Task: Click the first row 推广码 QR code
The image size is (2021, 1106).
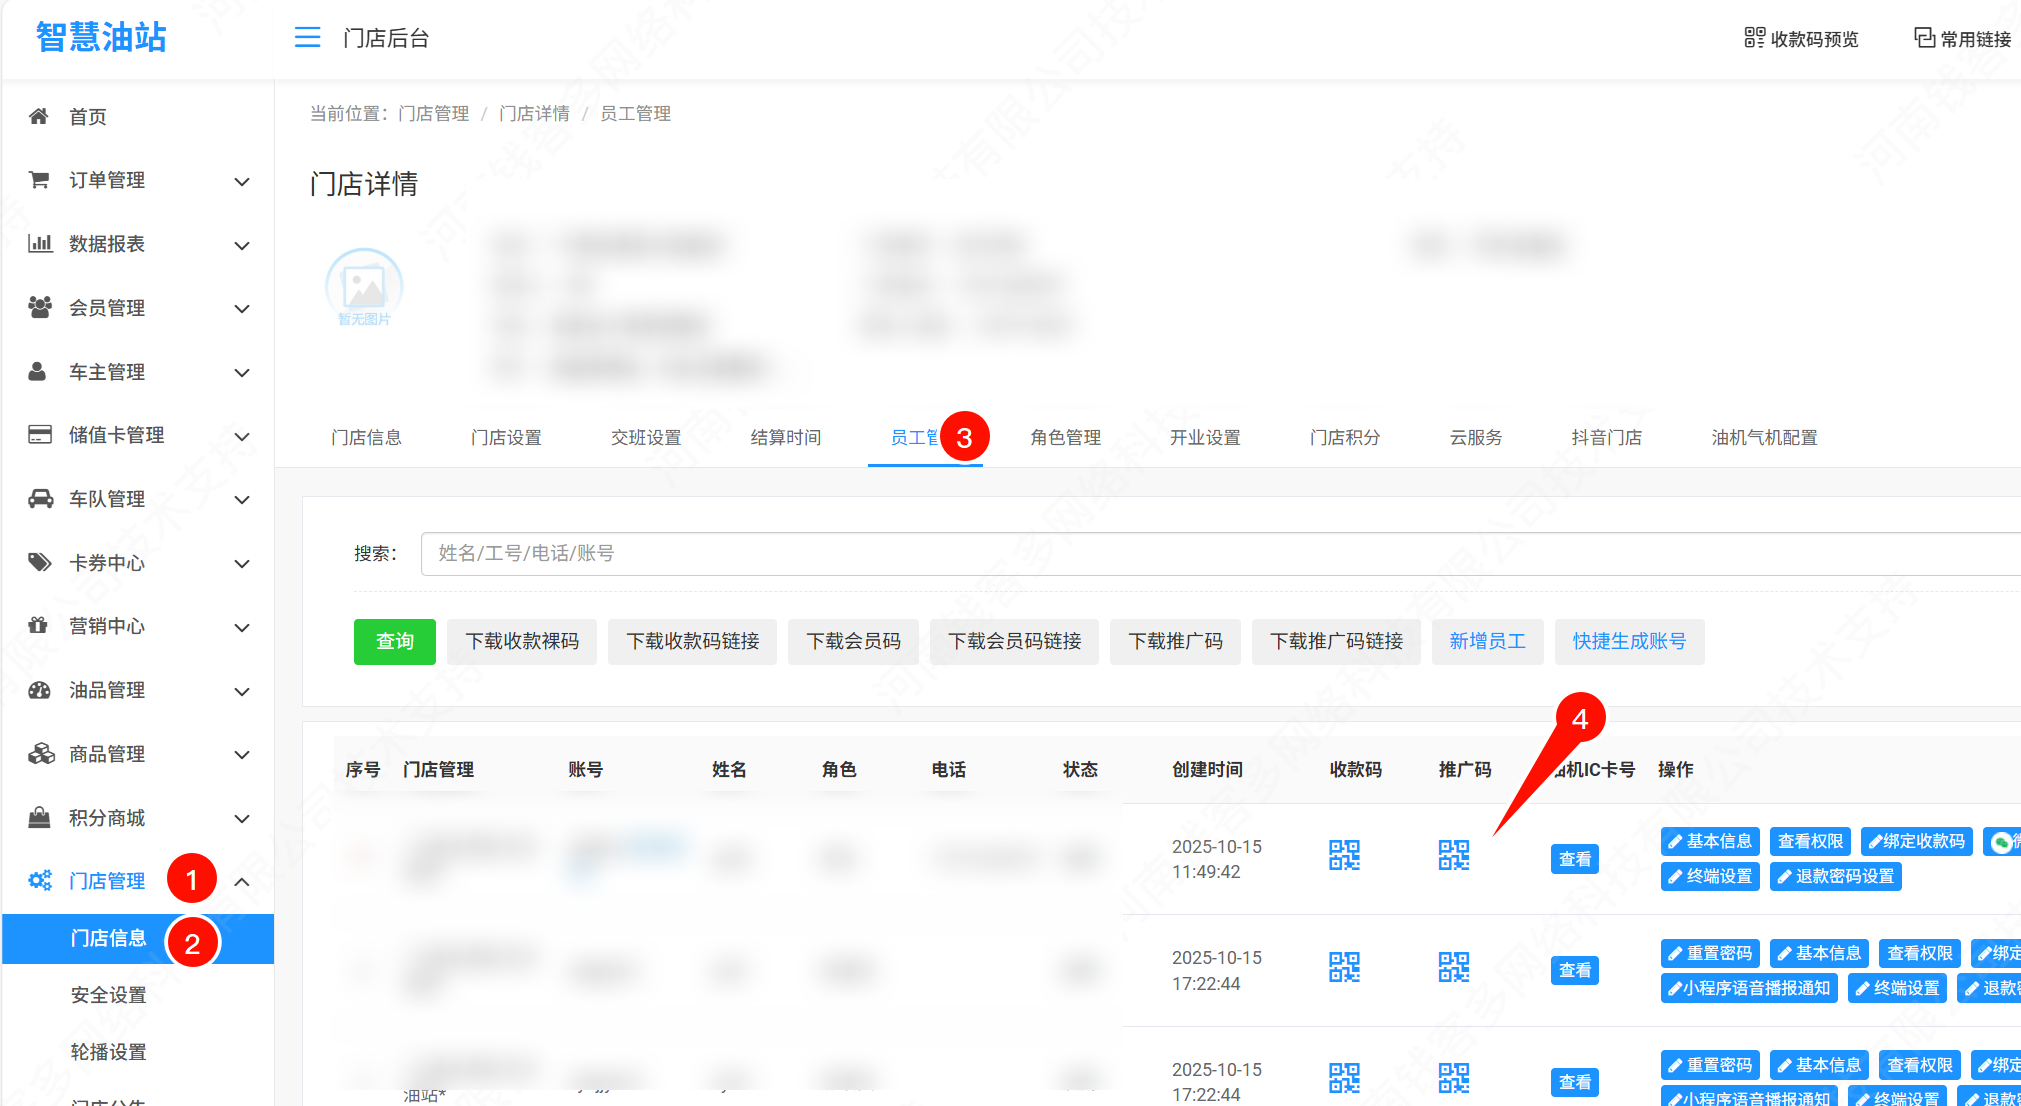Action: [1453, 855]
